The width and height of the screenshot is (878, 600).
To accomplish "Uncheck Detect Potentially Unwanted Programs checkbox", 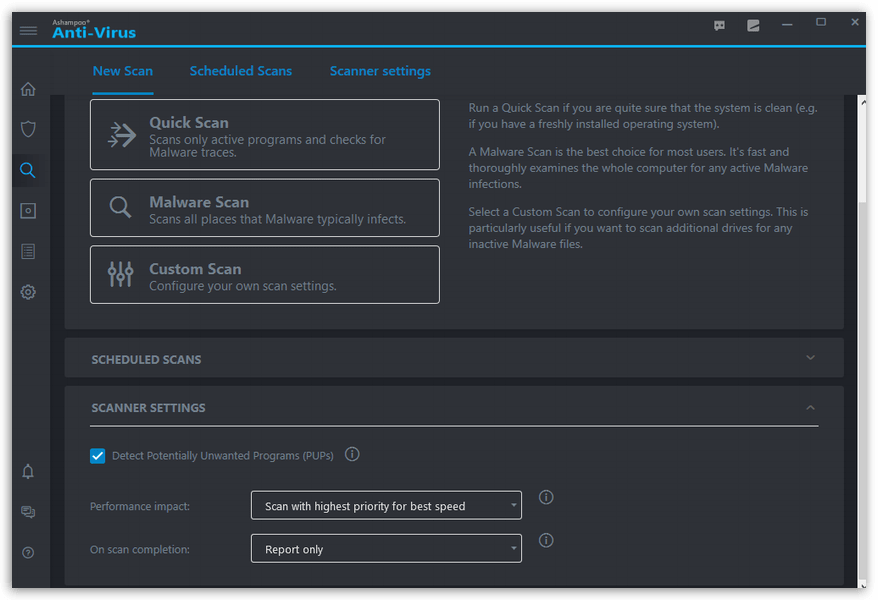I will pyautogui.click(x=98, y=456).
